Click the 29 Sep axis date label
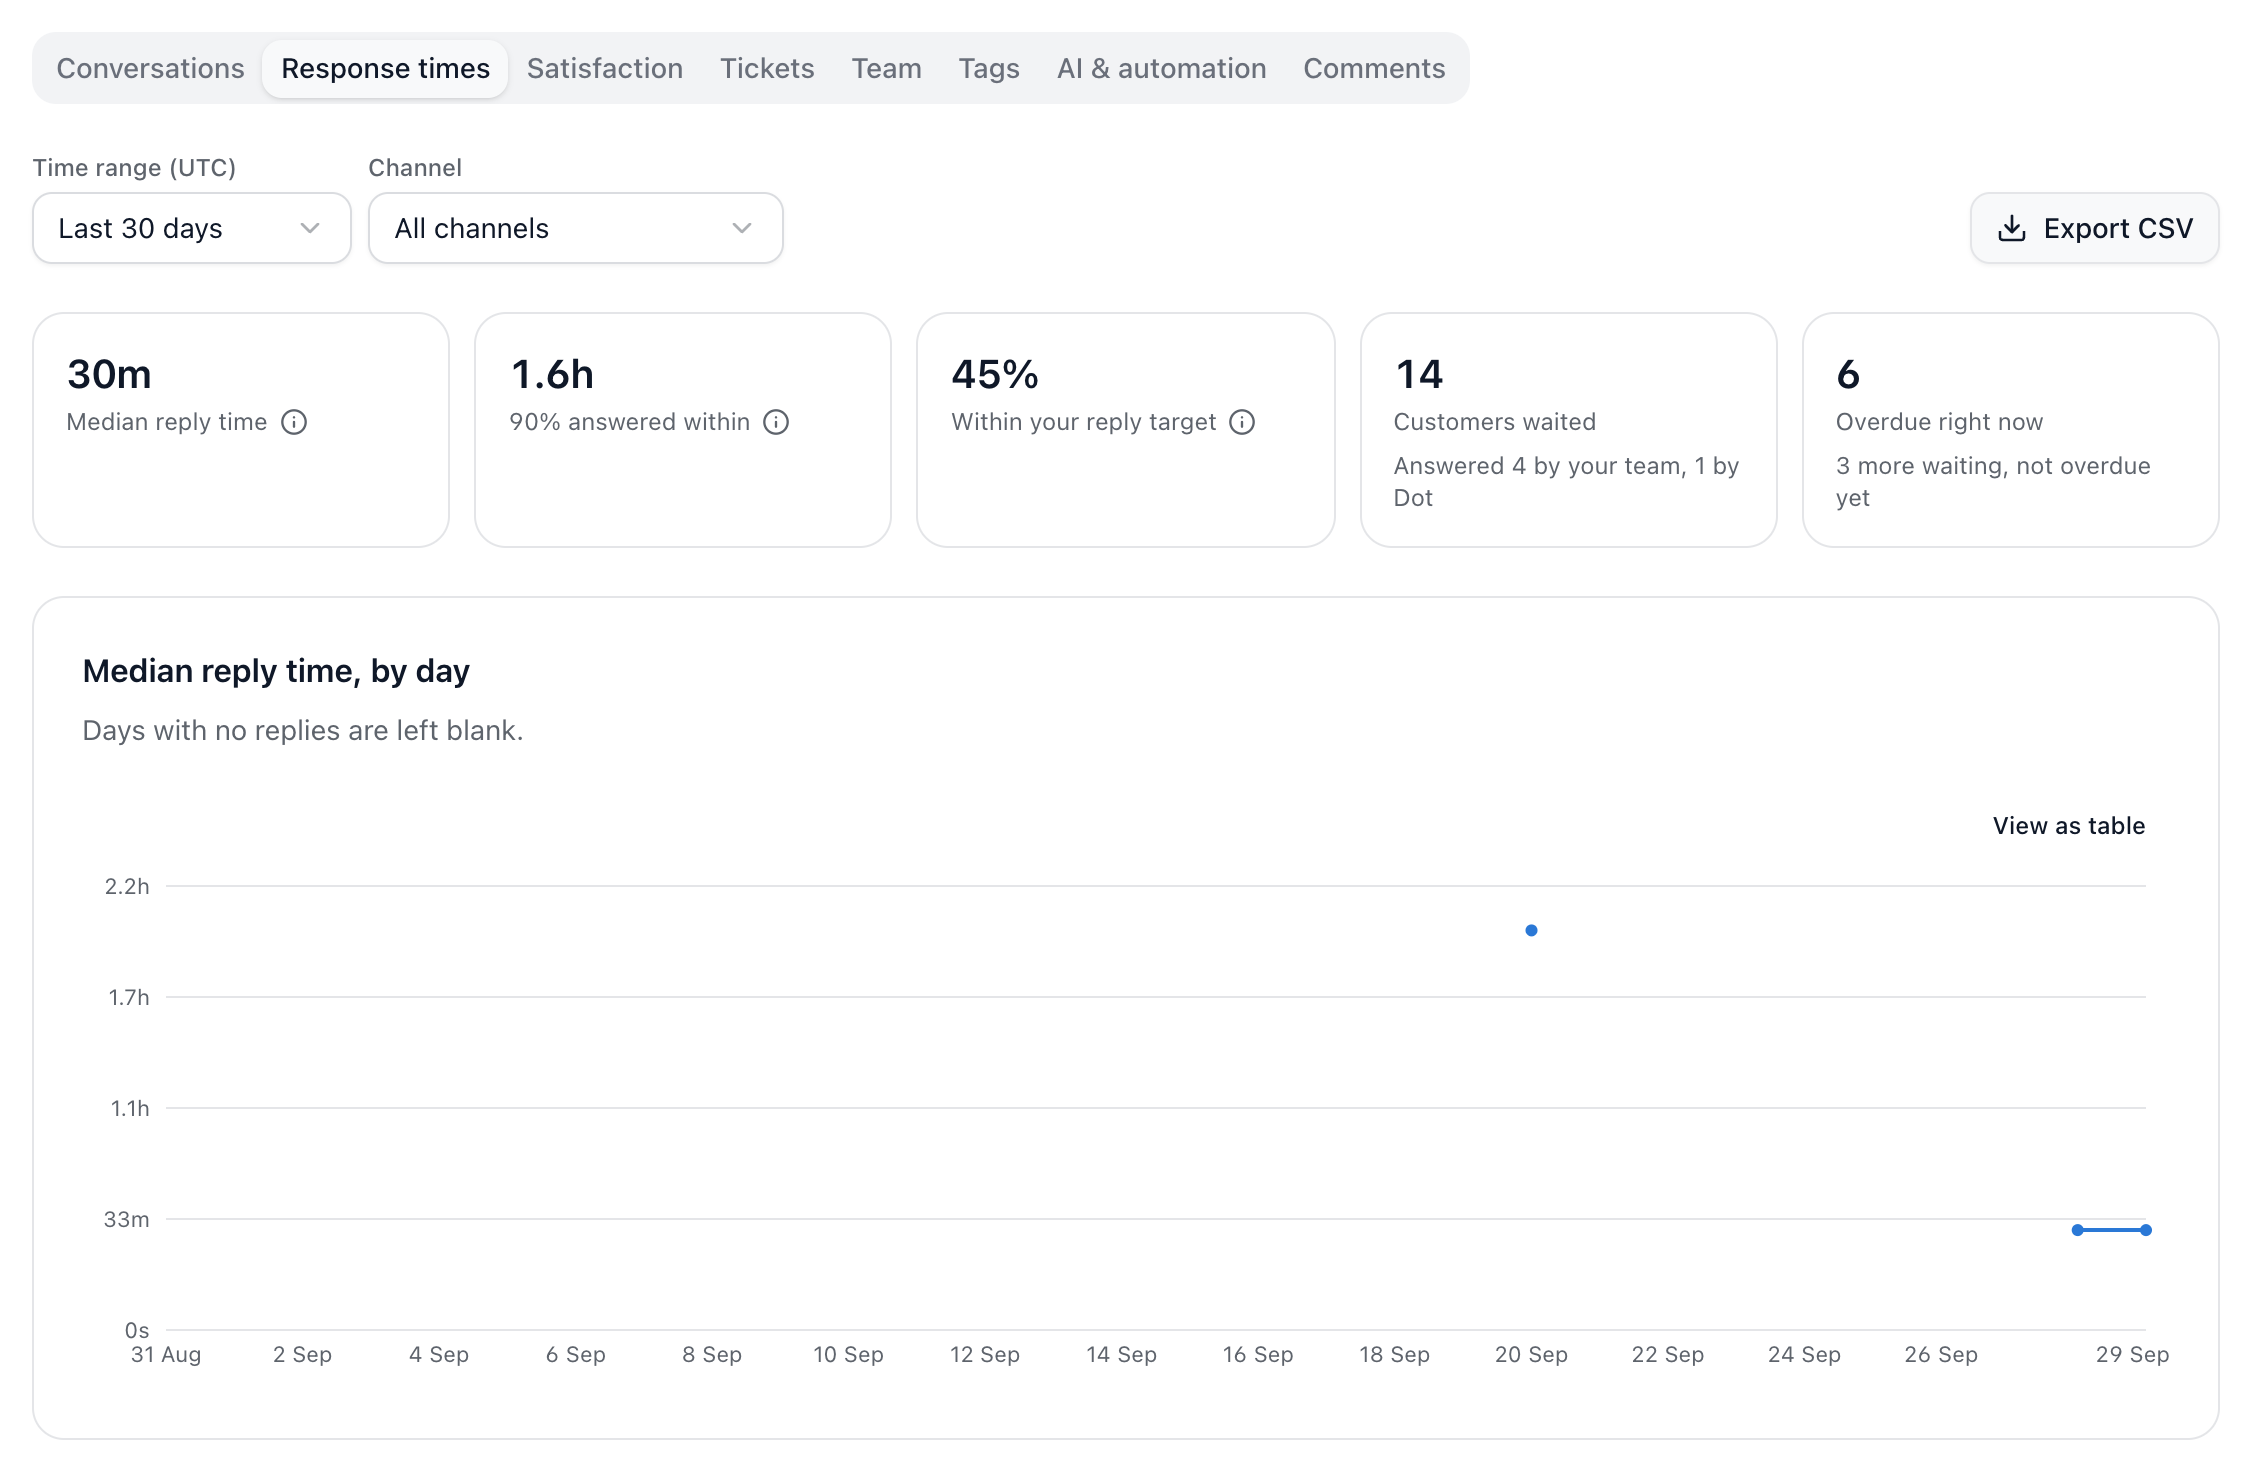 pyautogui.click(x=2132, y=1355)
